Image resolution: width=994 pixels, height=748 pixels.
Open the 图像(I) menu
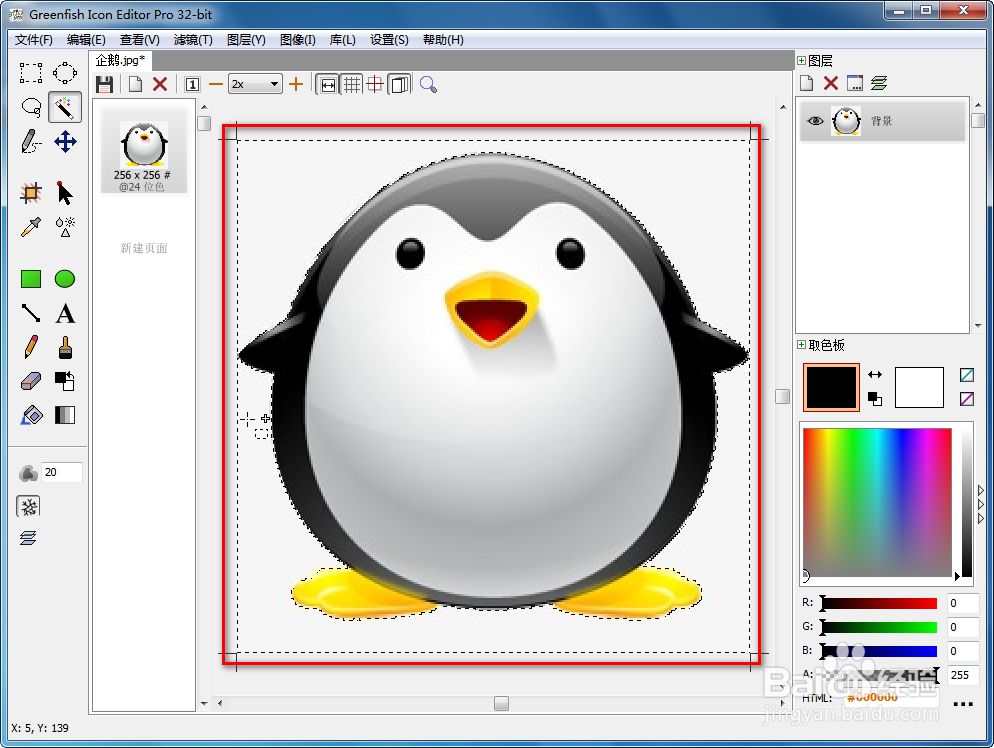(x=297, y=40)
